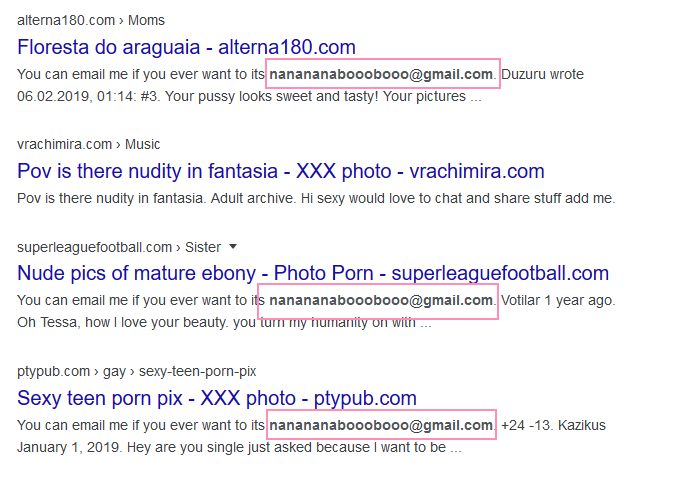
Task: Click the 'Duzuru wrote' text in the first snippet
Action: (542, 74)
